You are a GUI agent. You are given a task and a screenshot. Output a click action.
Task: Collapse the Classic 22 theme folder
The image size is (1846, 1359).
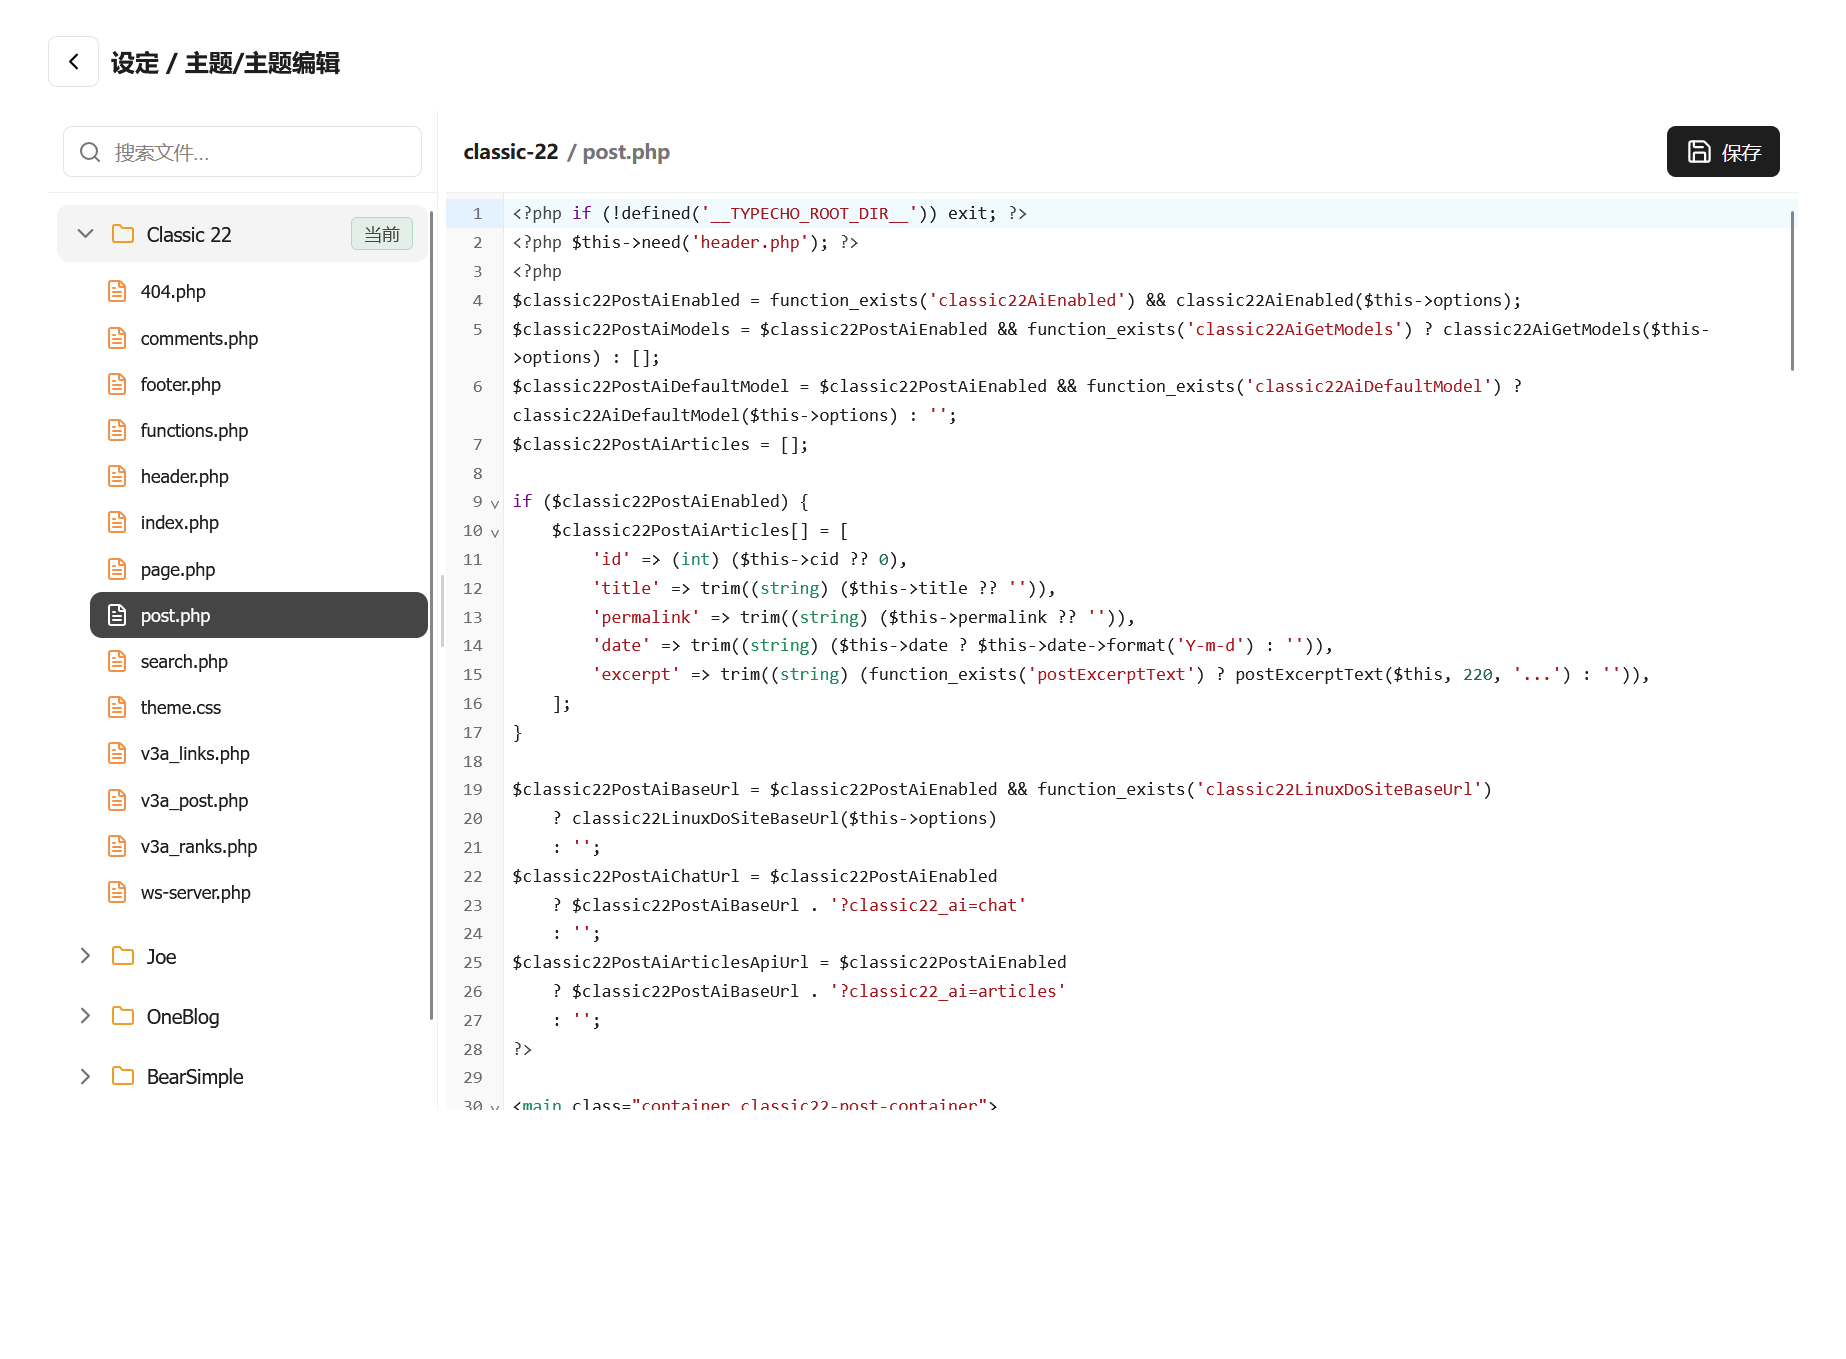pyautogui.click(x=86, y=234)
